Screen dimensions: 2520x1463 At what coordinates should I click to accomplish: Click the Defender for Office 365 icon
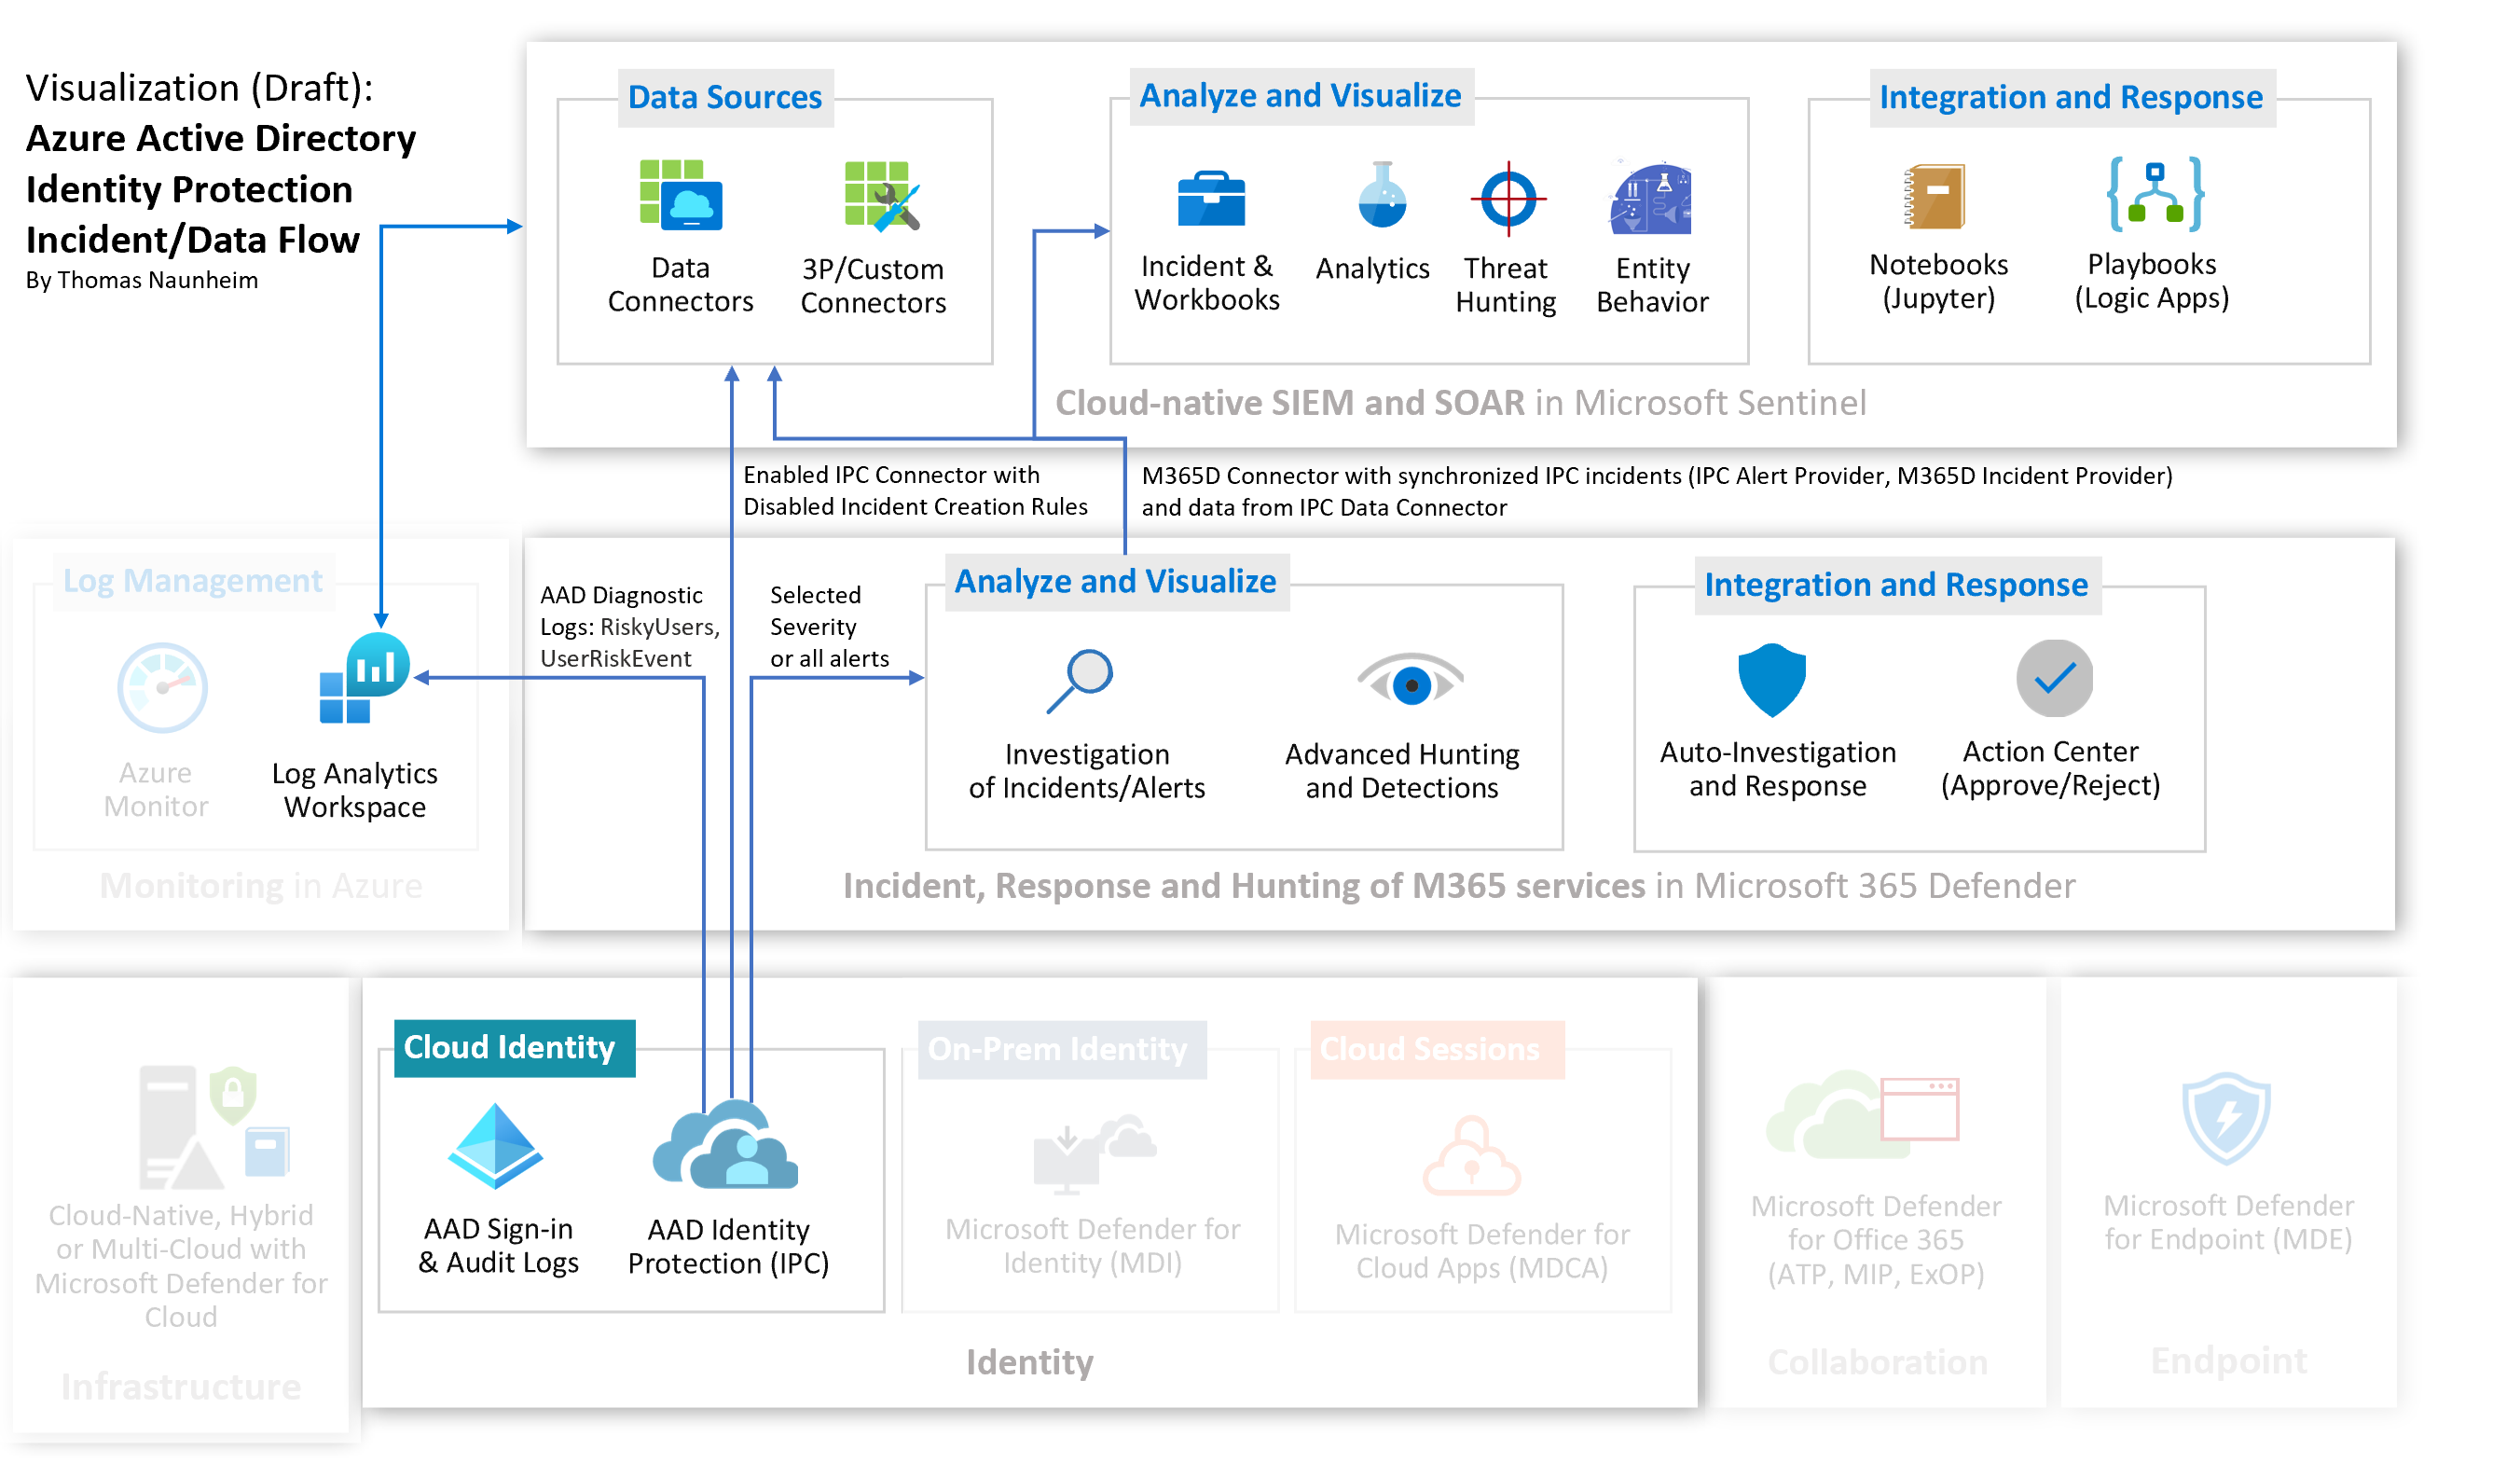coord(1862,1115)
